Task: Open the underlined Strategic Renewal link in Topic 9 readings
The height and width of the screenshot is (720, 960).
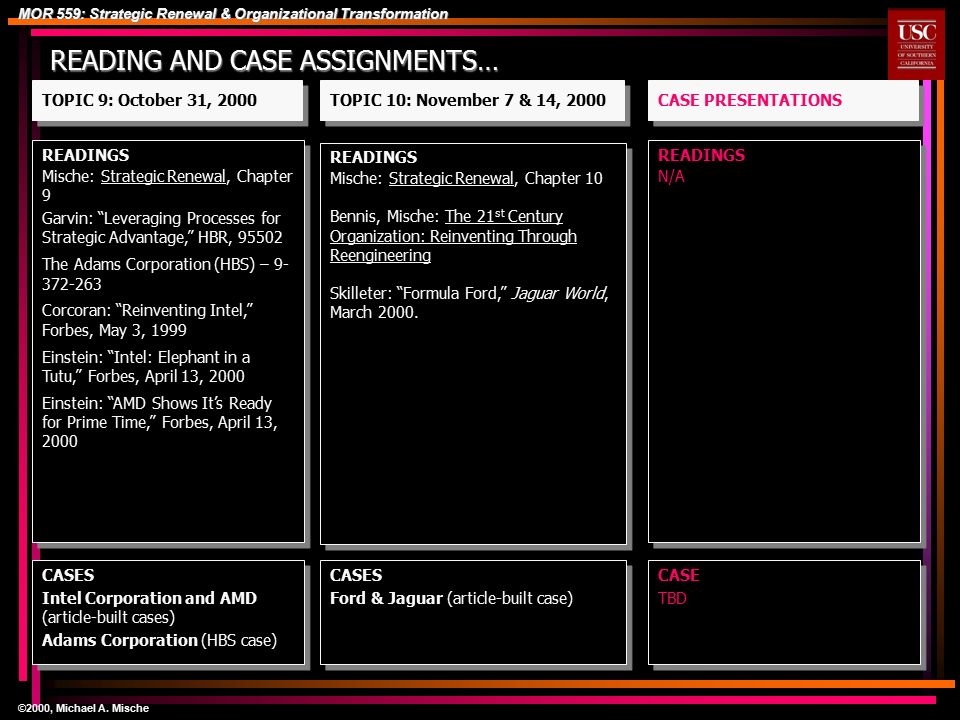Action: (163, 176)
